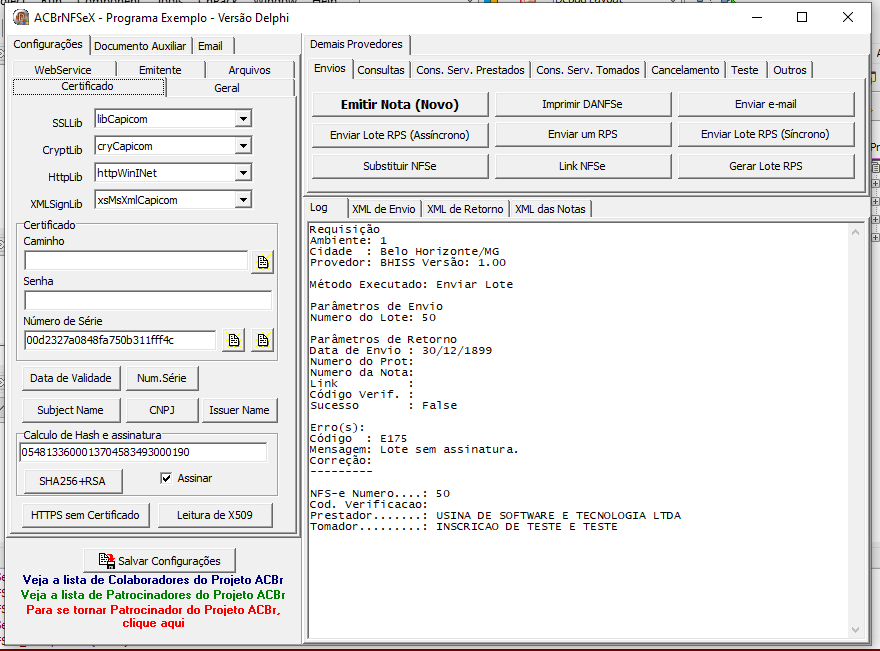Open the CryptLib dropdown

click(243, 146)
